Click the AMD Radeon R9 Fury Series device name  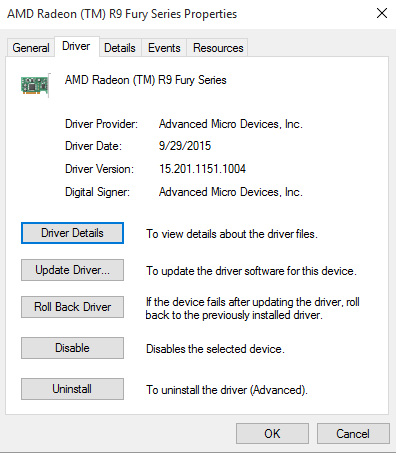point(146,80)
